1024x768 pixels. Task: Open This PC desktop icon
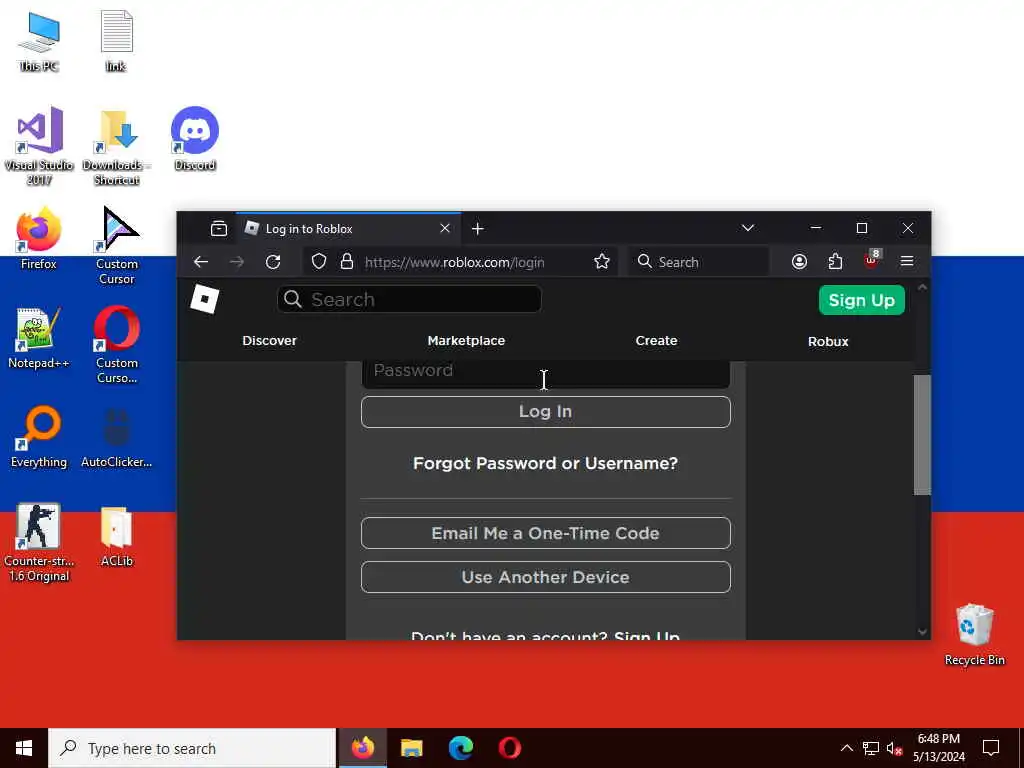[x=39, y=40]
